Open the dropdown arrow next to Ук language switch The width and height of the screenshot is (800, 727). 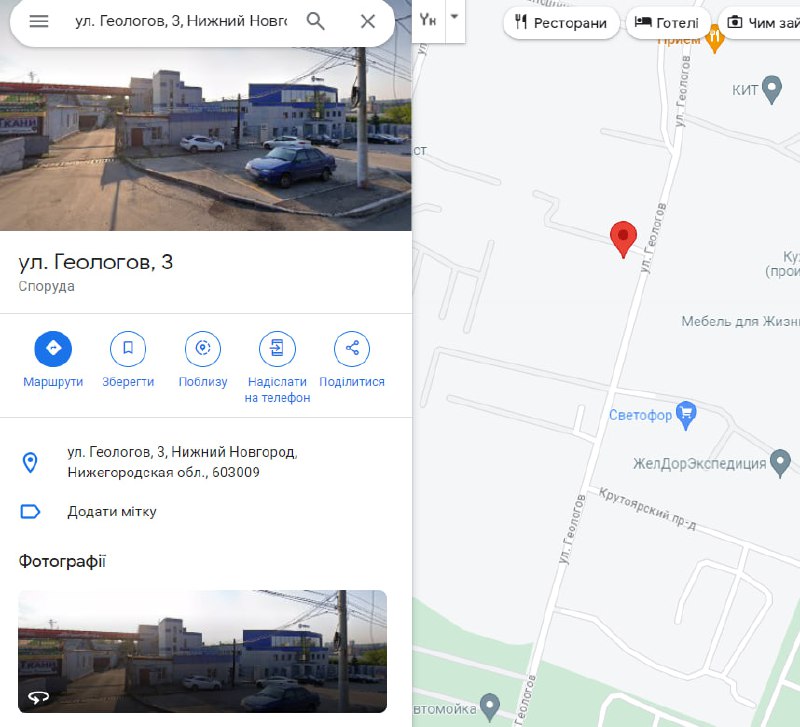click(454, 17)
